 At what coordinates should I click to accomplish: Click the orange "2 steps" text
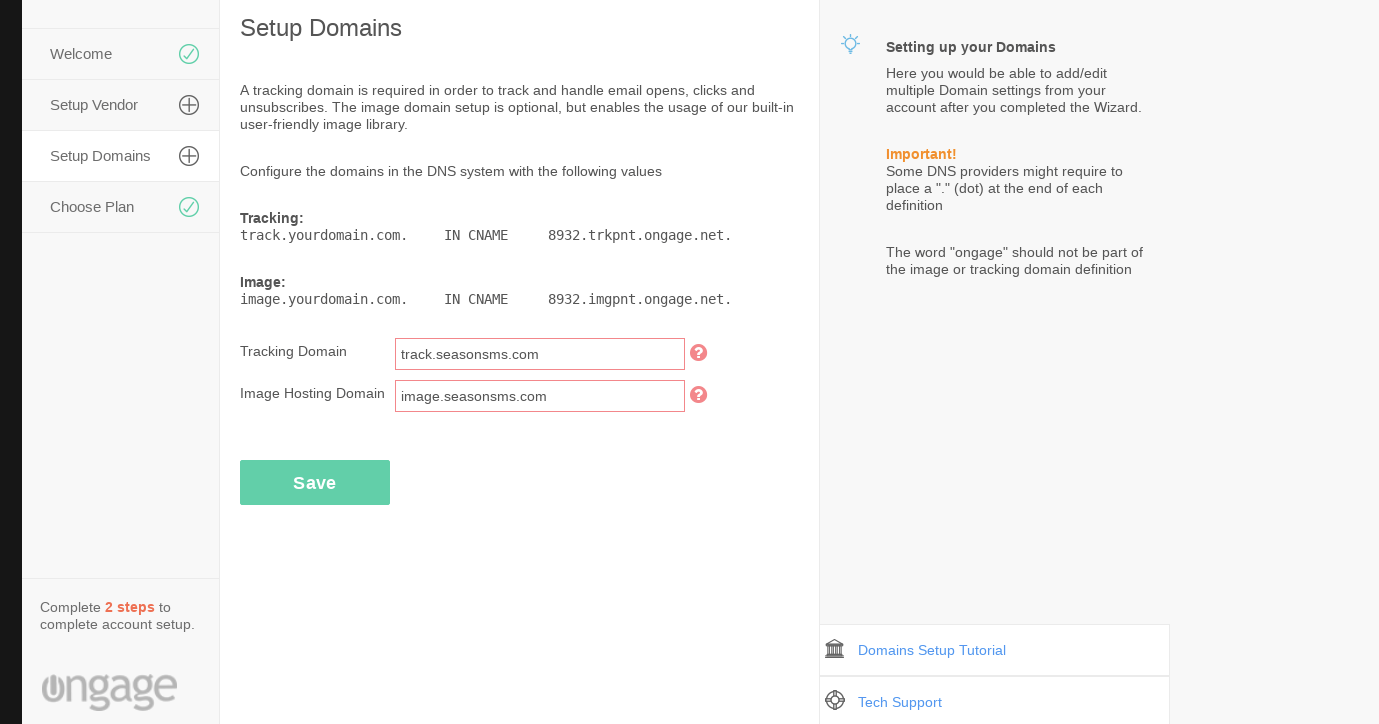(x=130, y=607)
